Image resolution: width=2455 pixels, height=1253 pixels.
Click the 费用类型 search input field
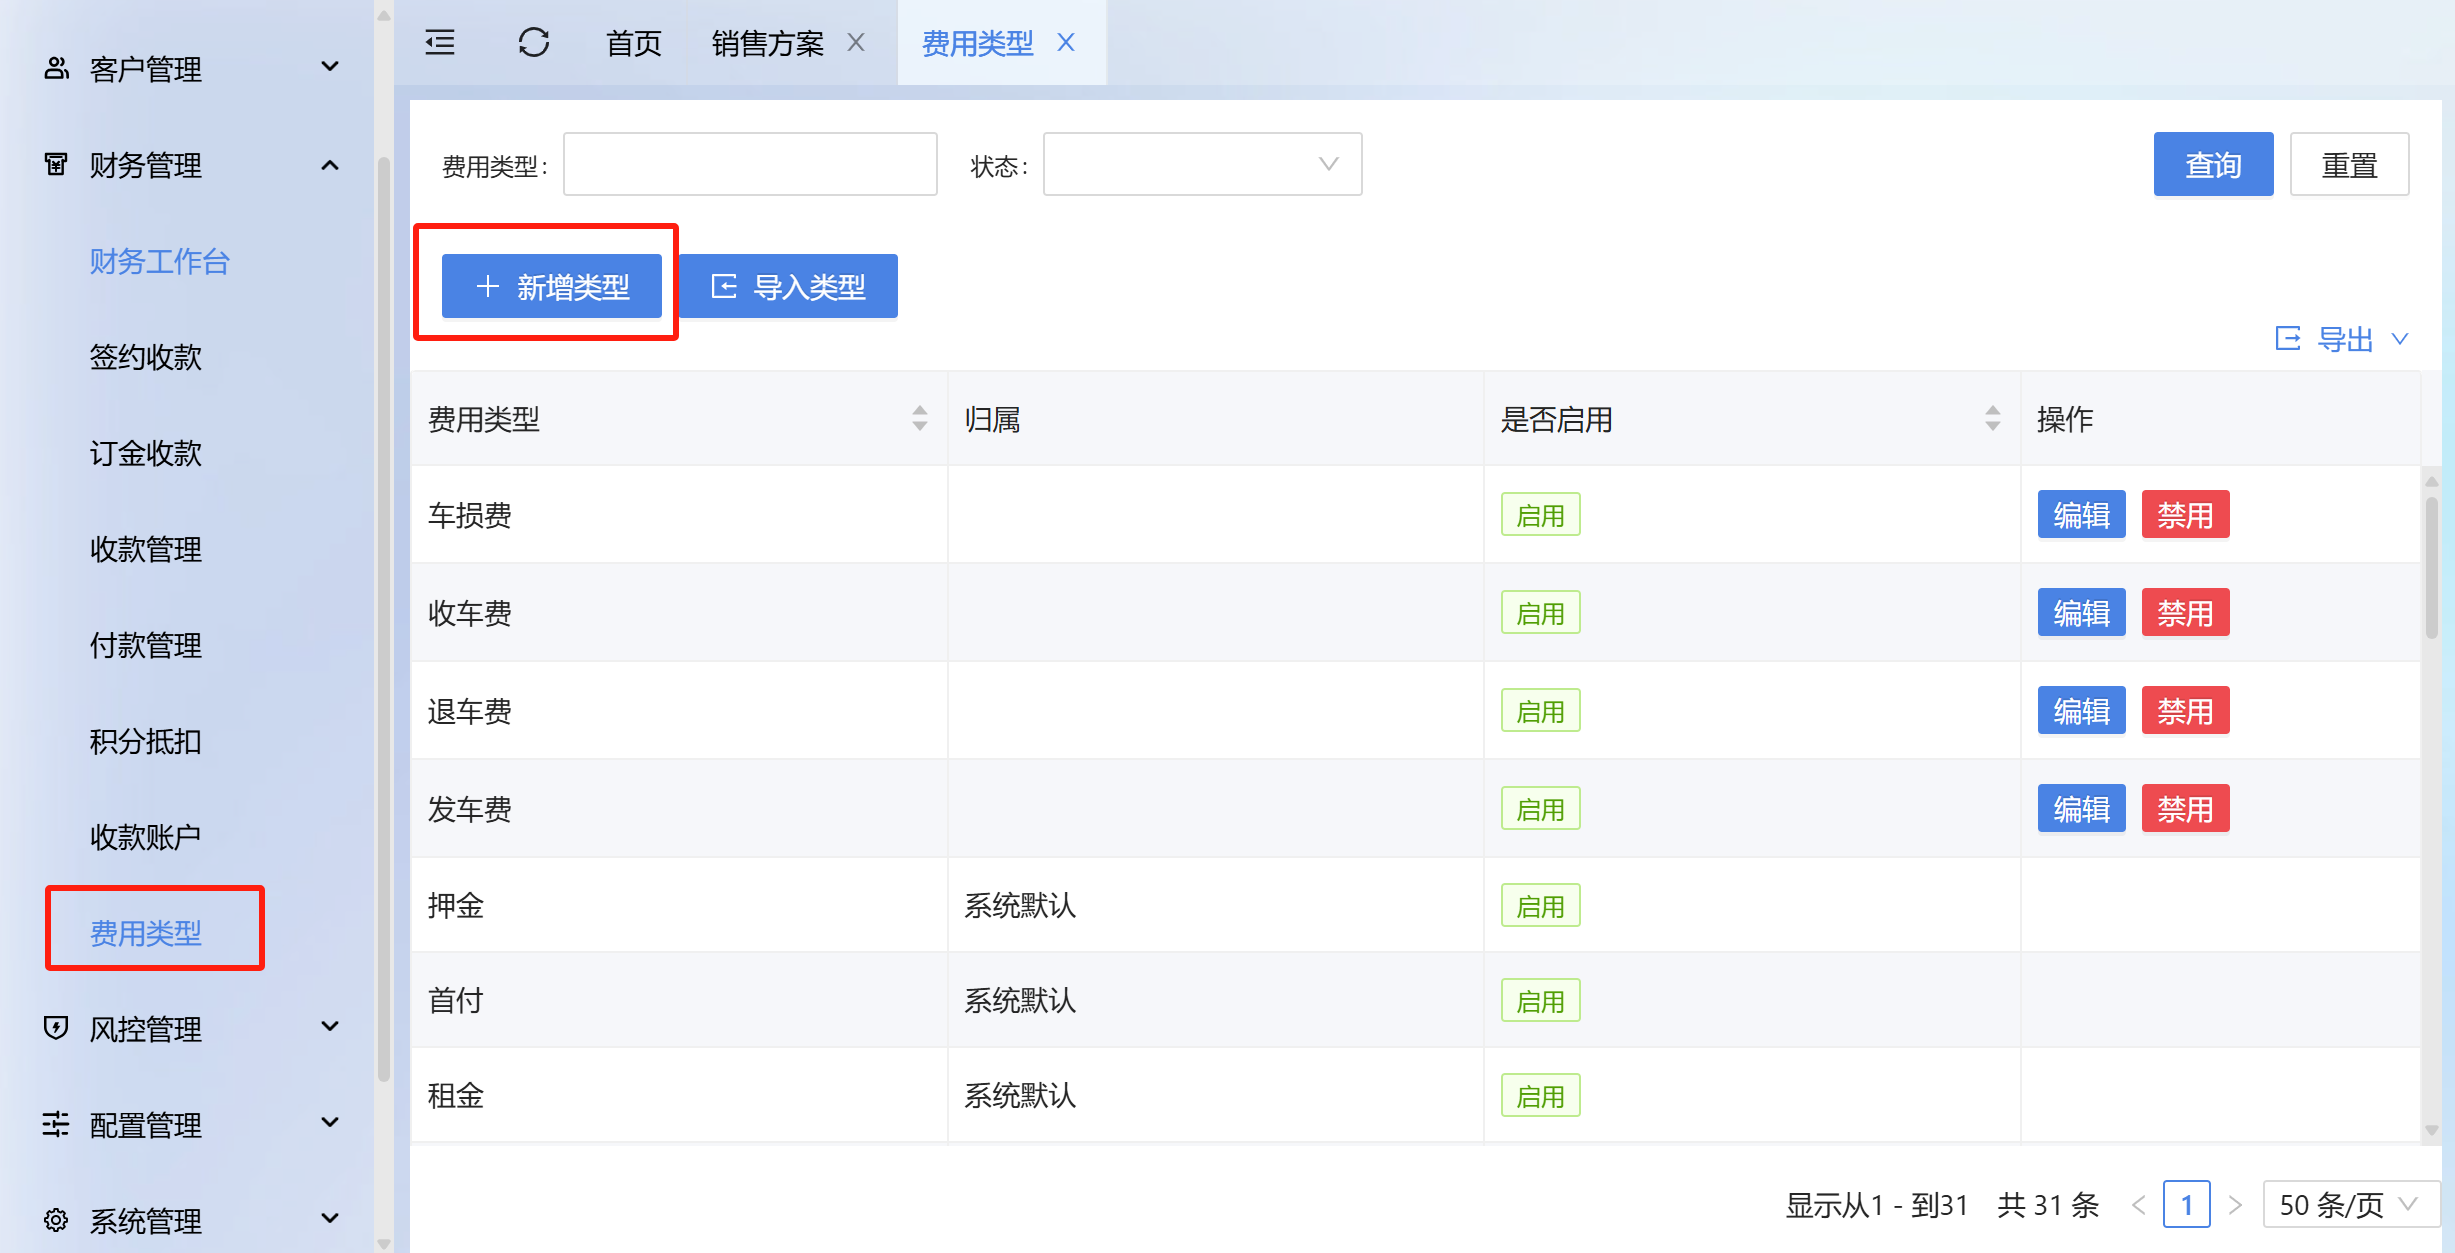coord(749,164)
